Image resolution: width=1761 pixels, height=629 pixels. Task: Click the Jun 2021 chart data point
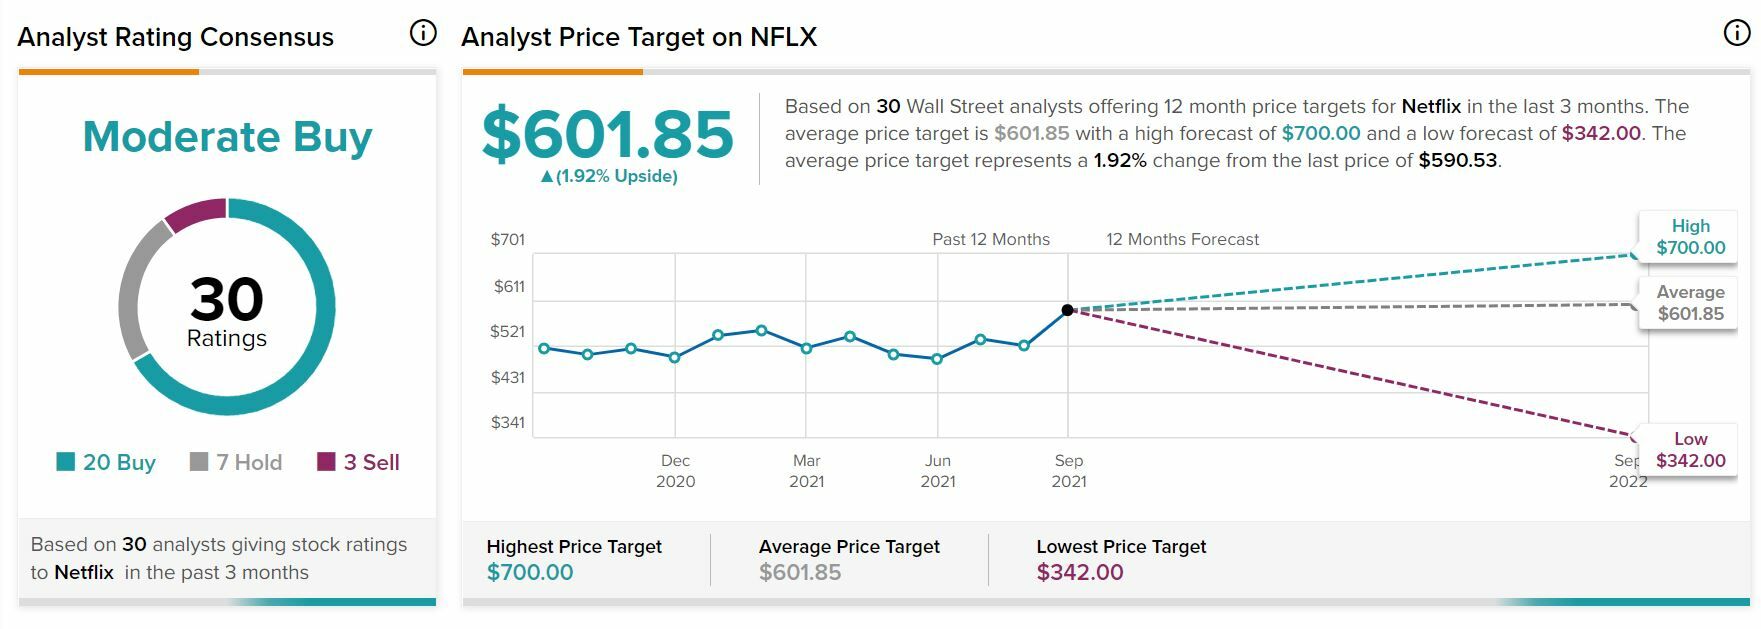[x=937, y=359]
